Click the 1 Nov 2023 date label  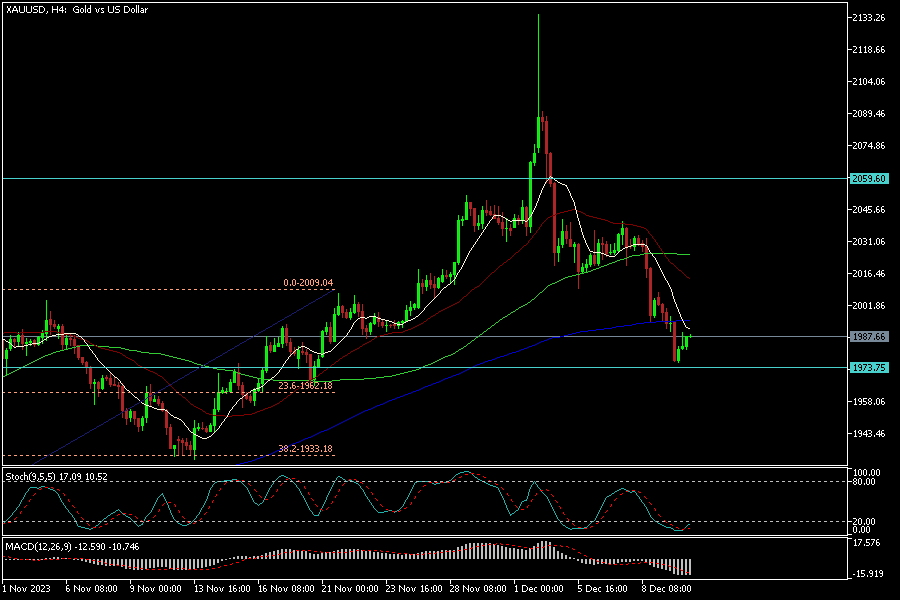pyautogui.click(x=26, y=590)
